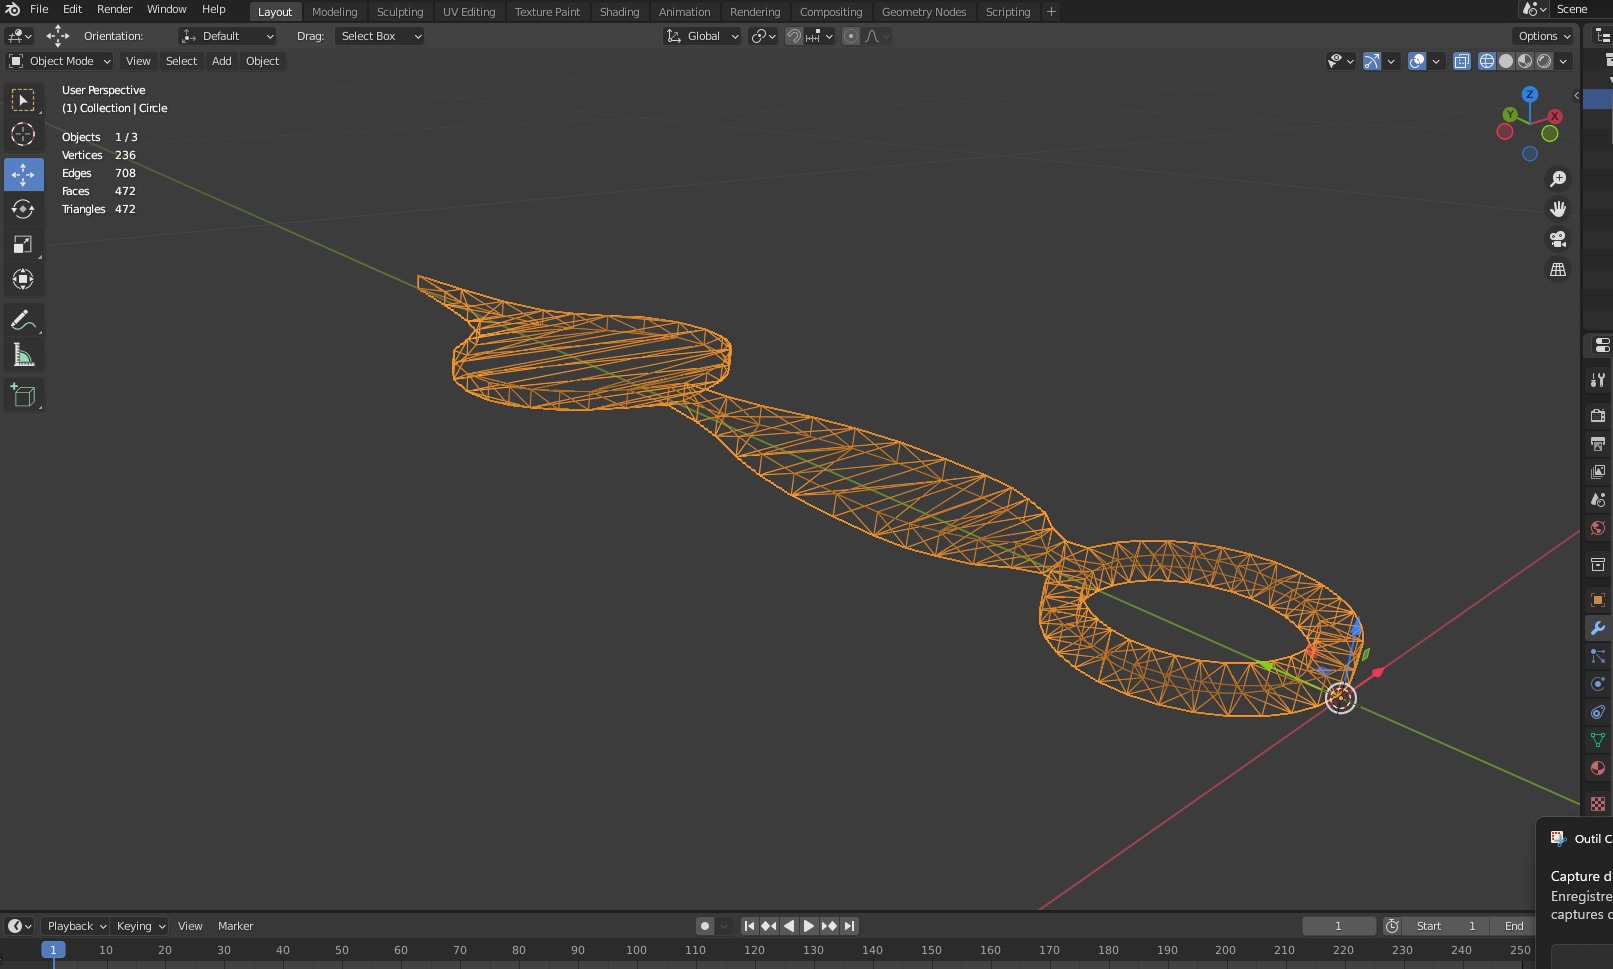Open the Playback dropdown in timeline

76,926
